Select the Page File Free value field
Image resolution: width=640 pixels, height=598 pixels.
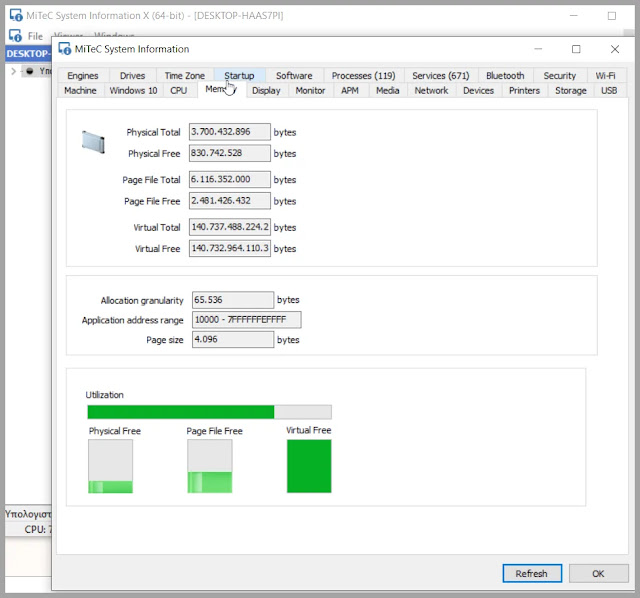[x=229, y=201]
